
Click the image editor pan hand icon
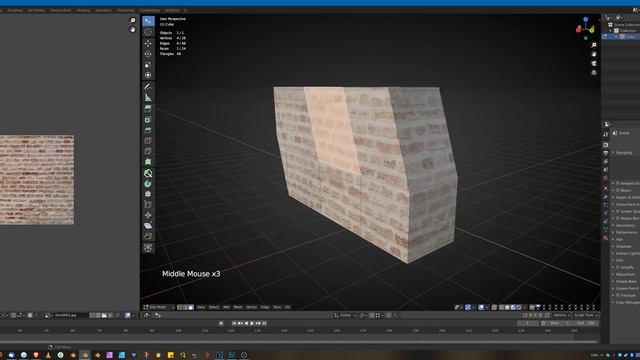click(x=132, y=29)
